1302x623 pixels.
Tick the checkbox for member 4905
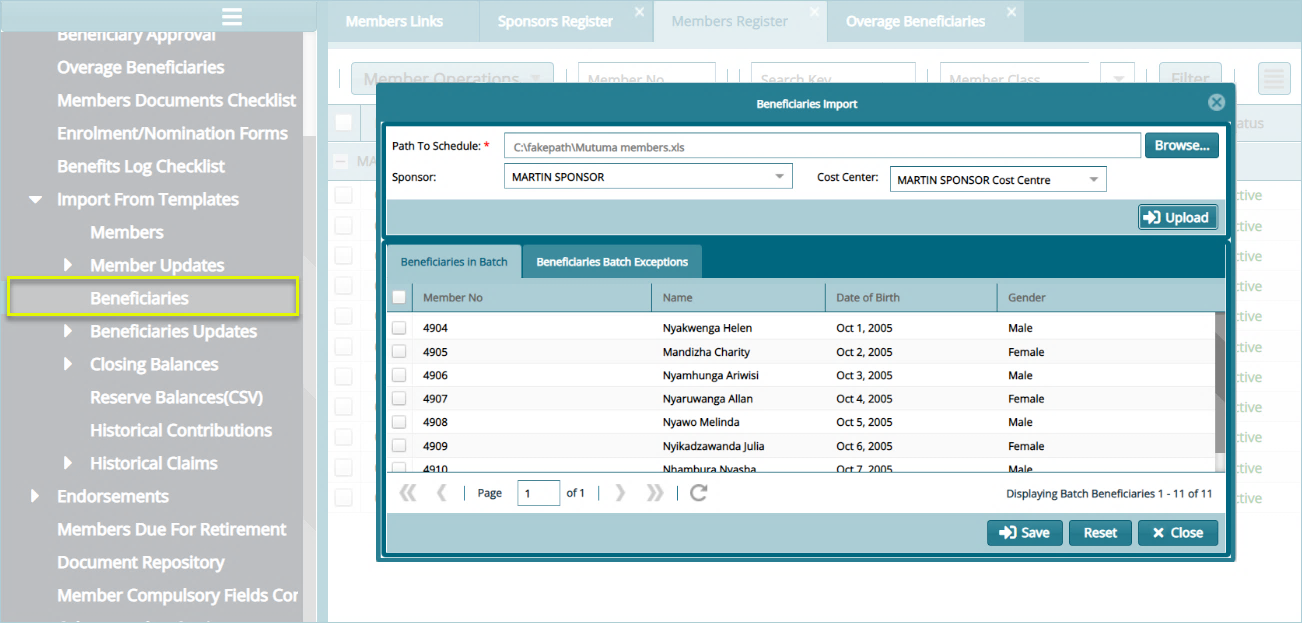(399, 352)
